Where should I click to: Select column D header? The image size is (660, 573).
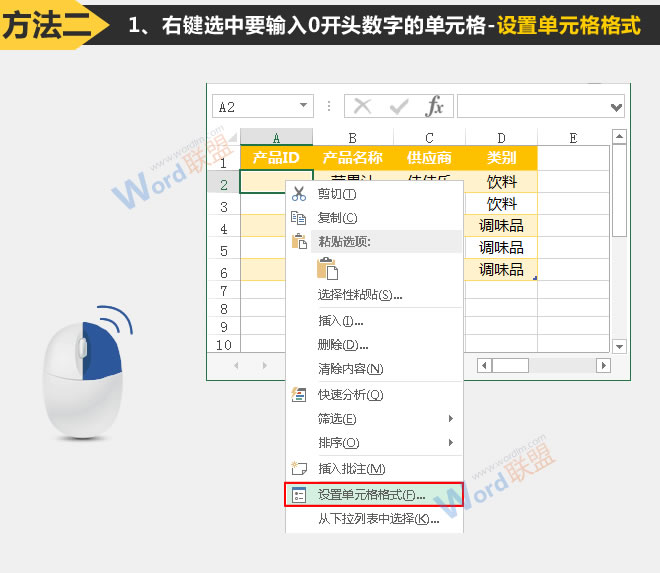(x=501, y=137)
